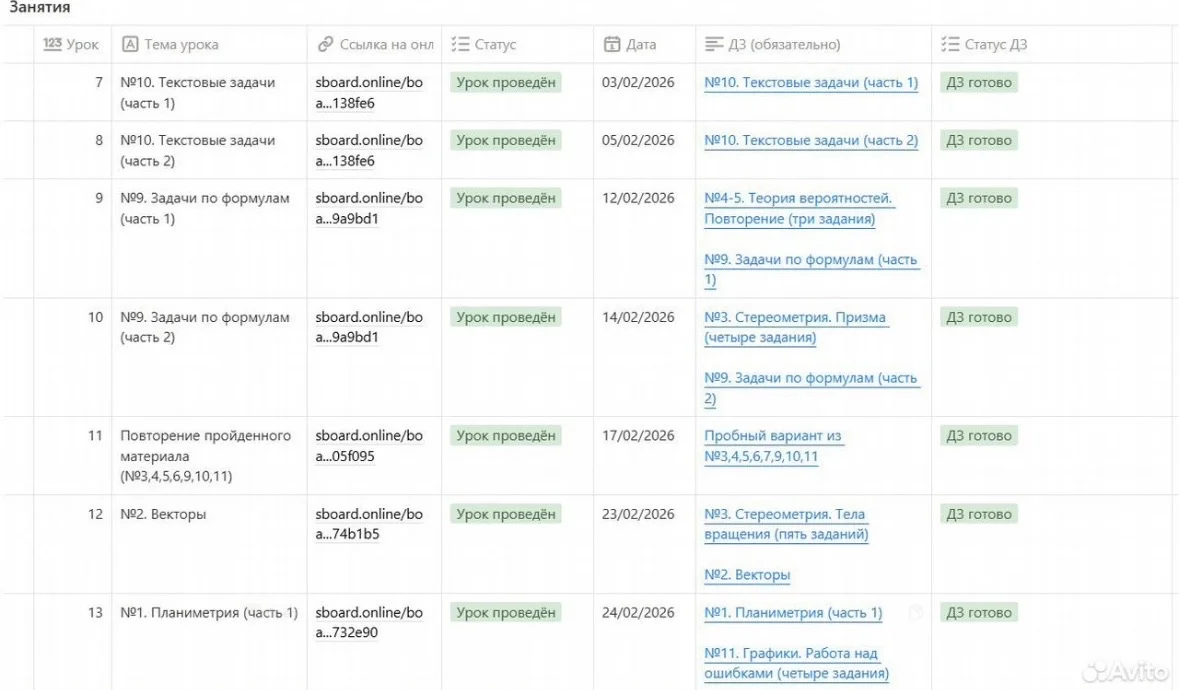
Task: Open the Дата column header options
Action: [644, 44]
